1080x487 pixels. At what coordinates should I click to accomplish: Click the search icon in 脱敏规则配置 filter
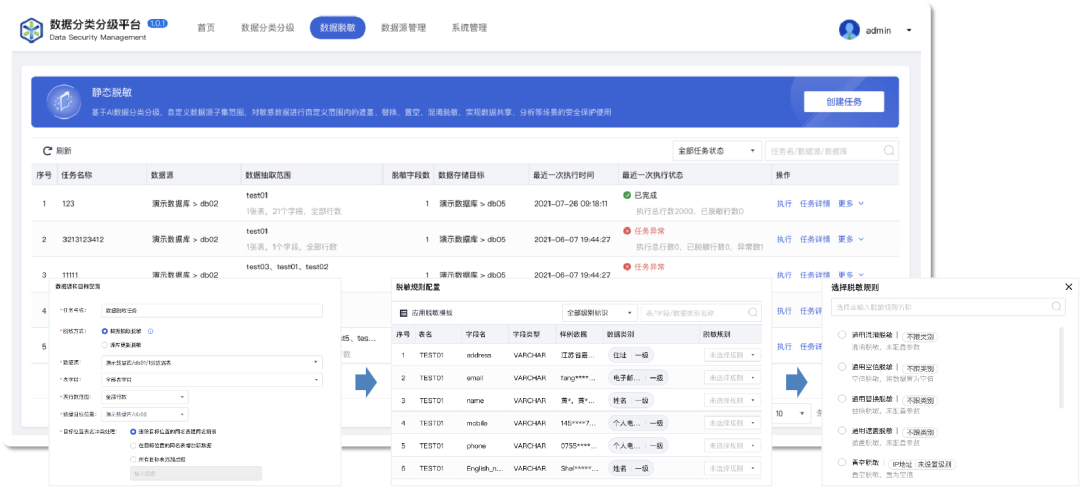tap(752, 313)
